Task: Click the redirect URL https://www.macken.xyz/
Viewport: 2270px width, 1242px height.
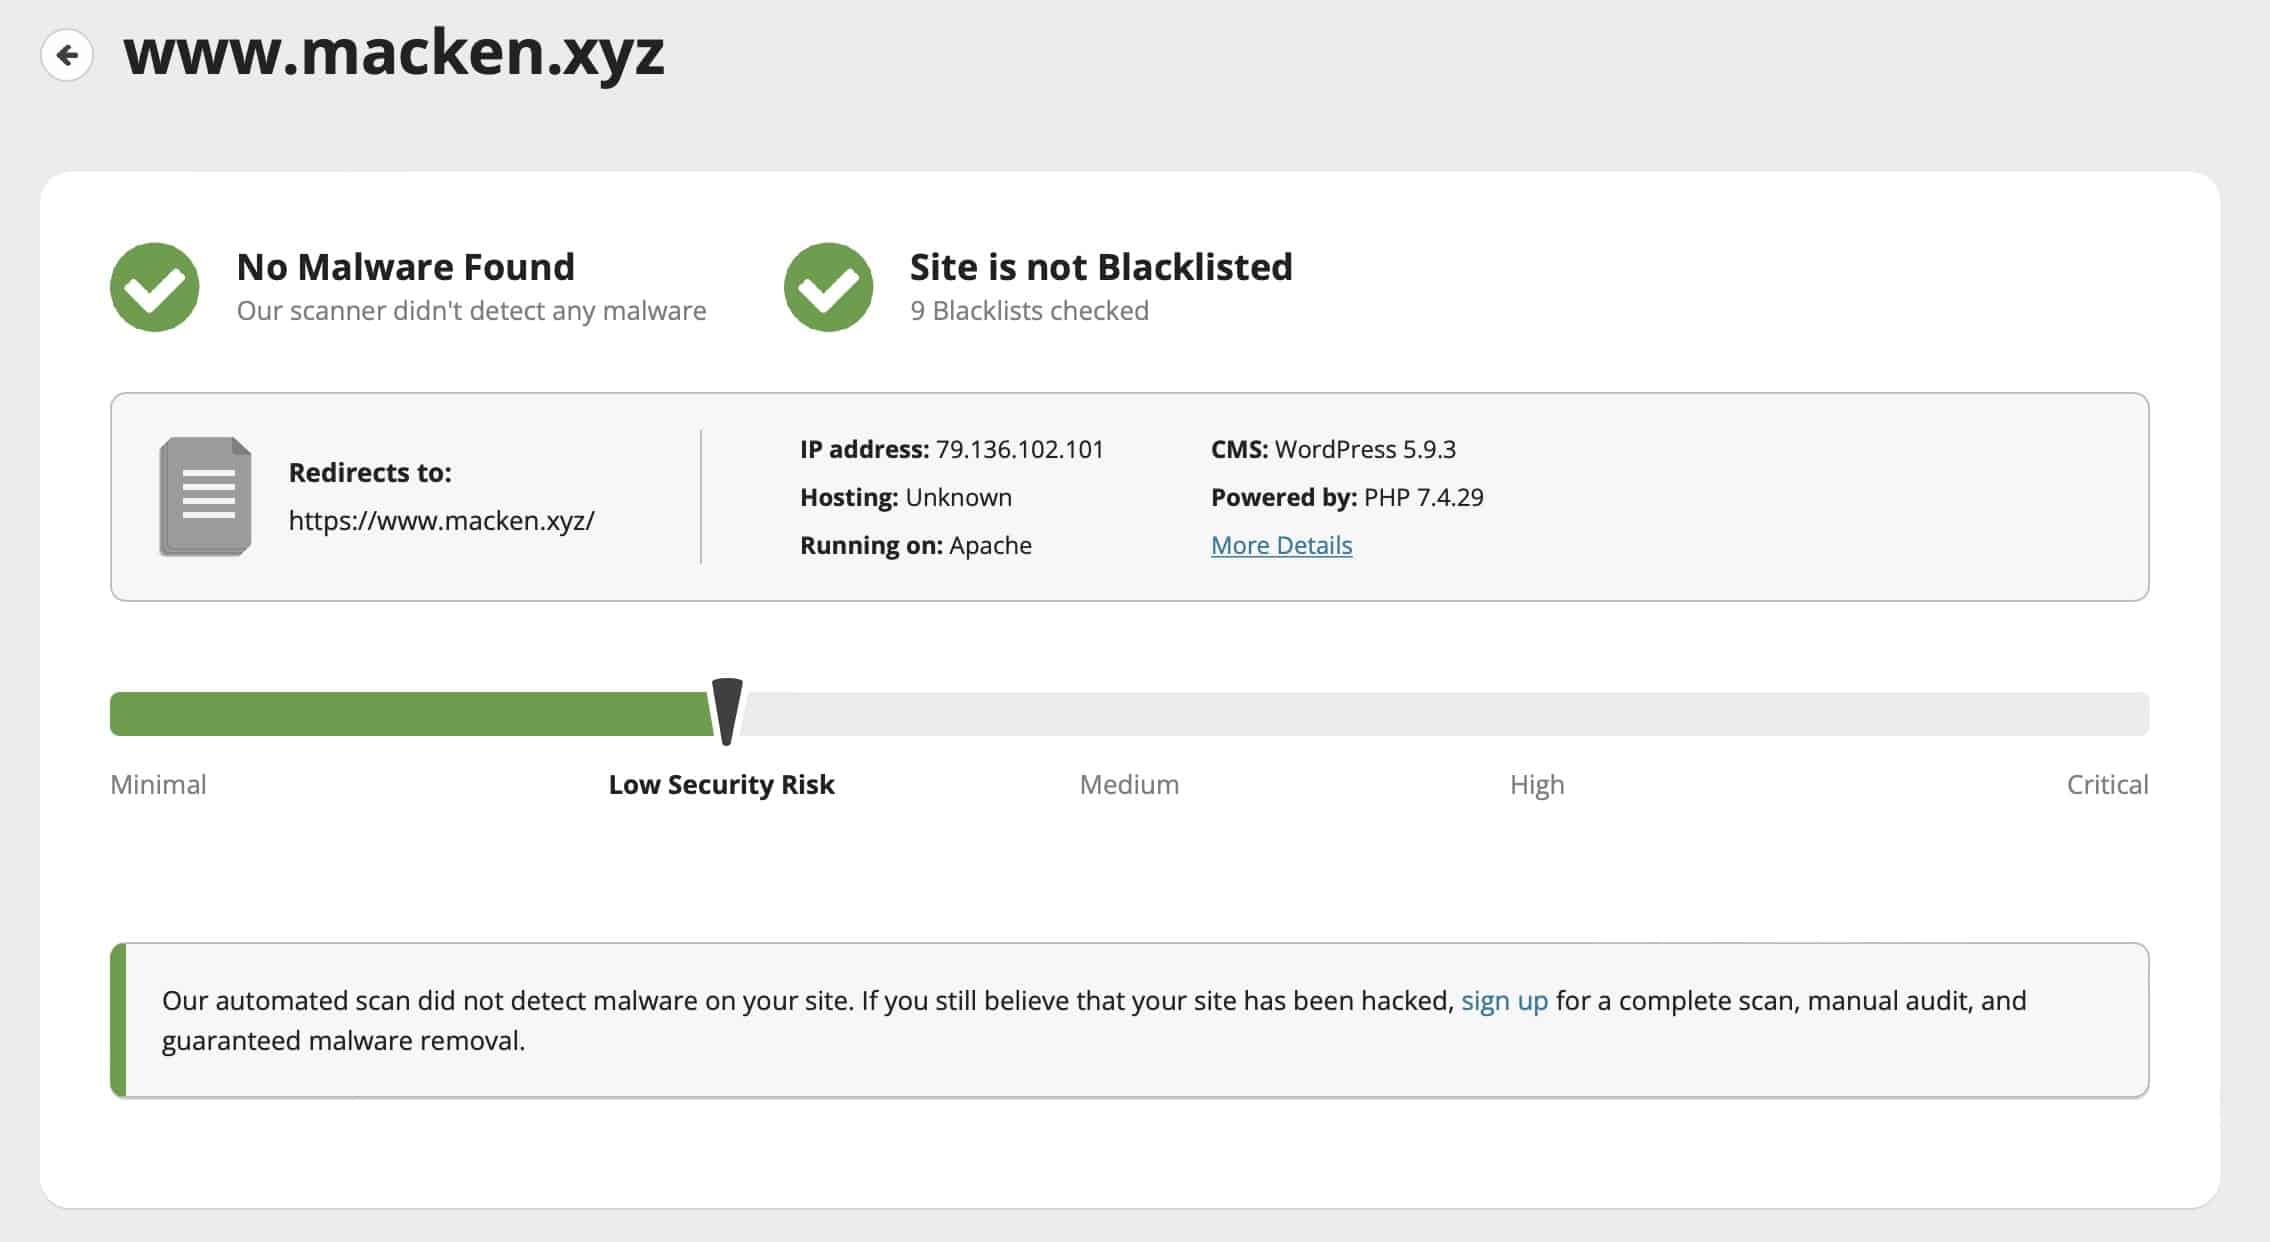Action: point(441,521)
